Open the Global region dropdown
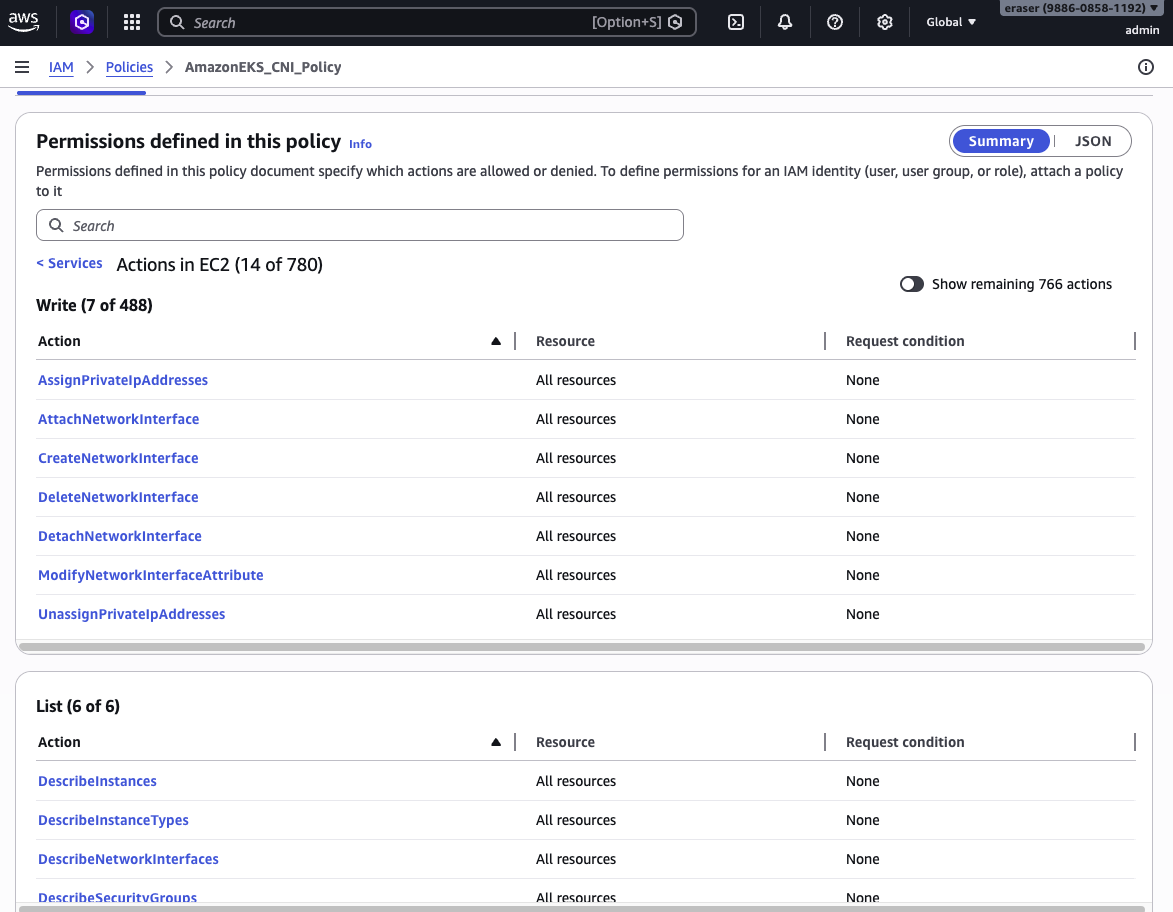Viewport: 1173px width, 912px height. tap(949, 21)
